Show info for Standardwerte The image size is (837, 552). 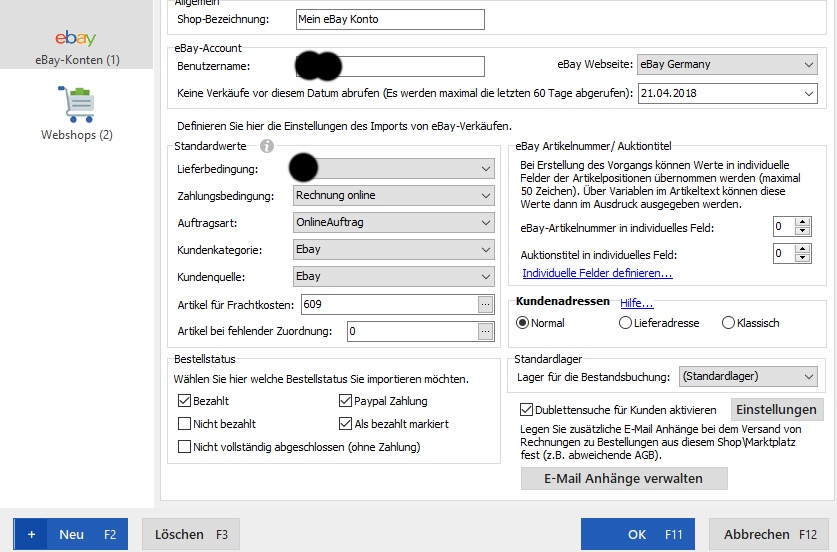click(x=267, y=146)
